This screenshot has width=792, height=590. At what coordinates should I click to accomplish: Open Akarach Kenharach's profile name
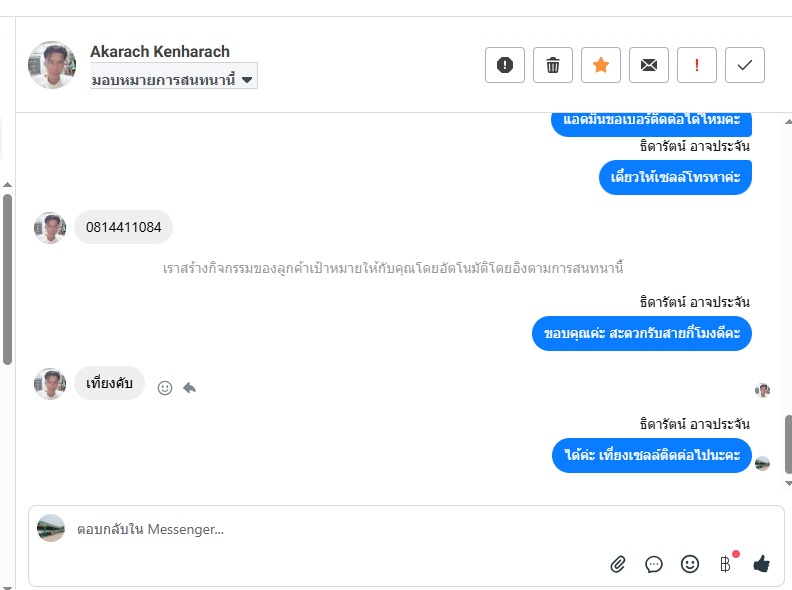click(x=160, y=51)
